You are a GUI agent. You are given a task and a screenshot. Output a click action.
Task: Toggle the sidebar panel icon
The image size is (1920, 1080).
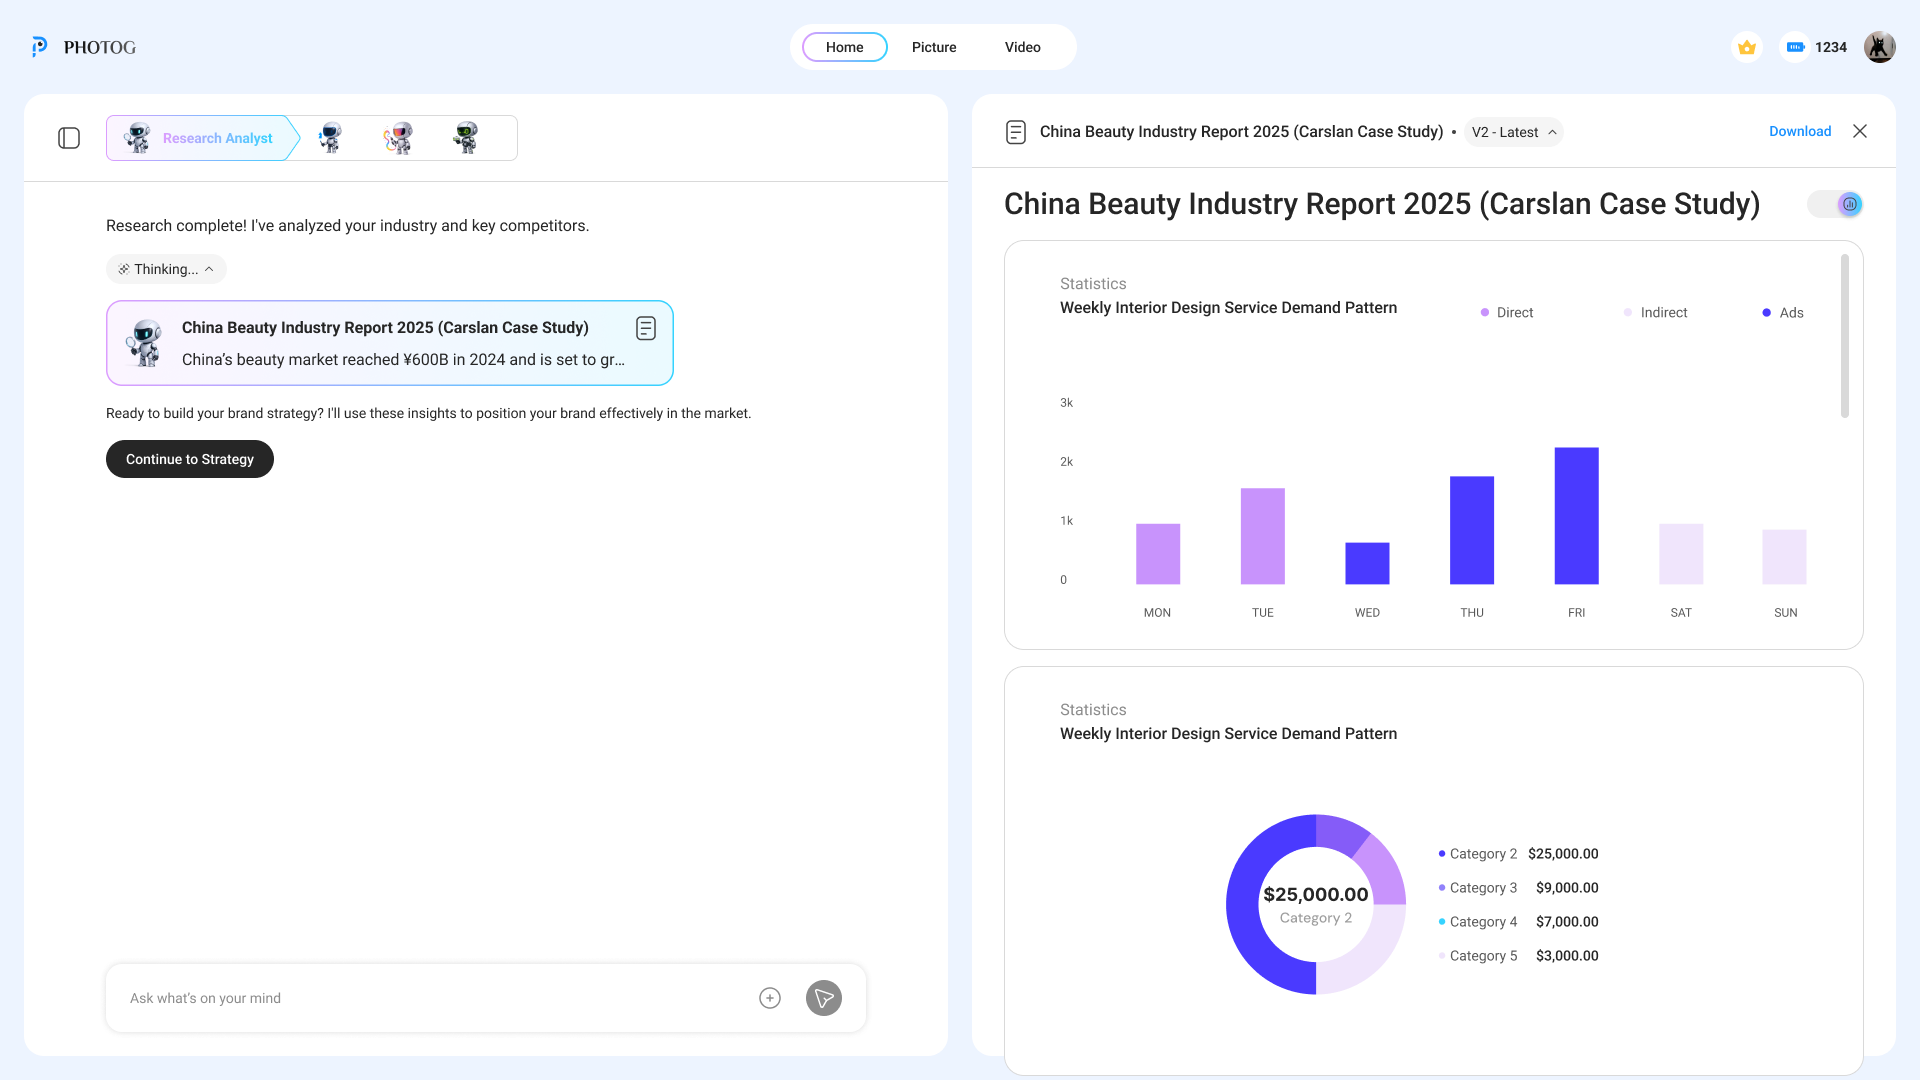click(x=69, y=138)
